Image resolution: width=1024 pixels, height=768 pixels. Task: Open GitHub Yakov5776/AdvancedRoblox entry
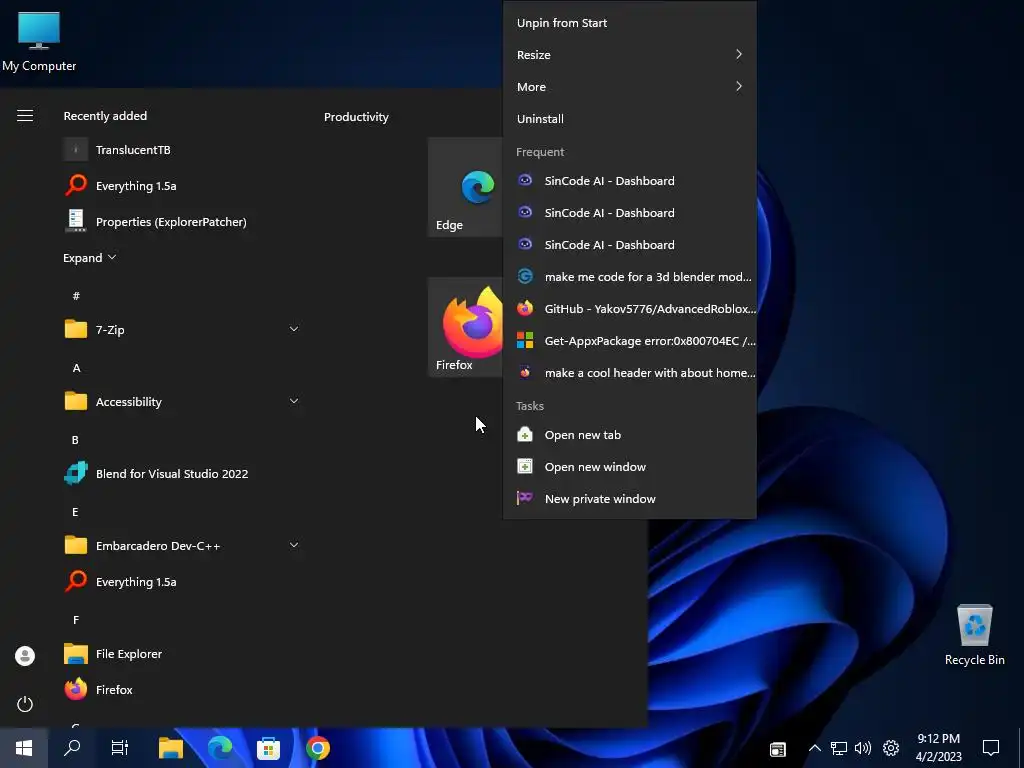coord(630,309)
